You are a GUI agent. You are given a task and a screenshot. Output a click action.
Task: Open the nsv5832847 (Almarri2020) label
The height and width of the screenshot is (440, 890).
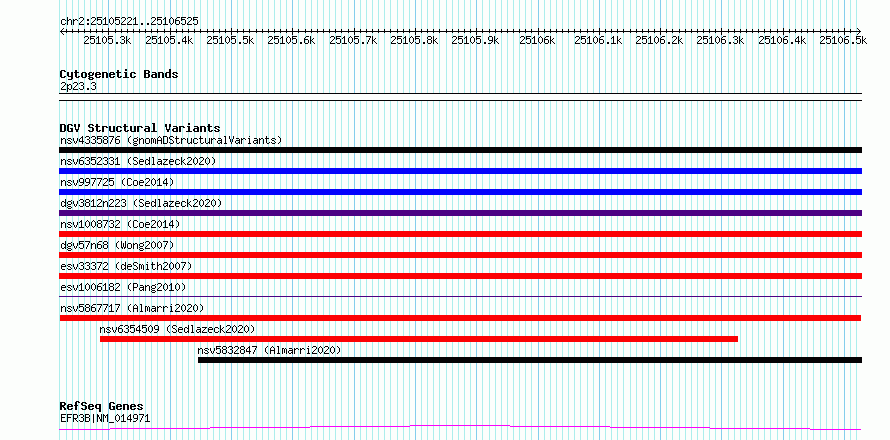click(269, 350)
